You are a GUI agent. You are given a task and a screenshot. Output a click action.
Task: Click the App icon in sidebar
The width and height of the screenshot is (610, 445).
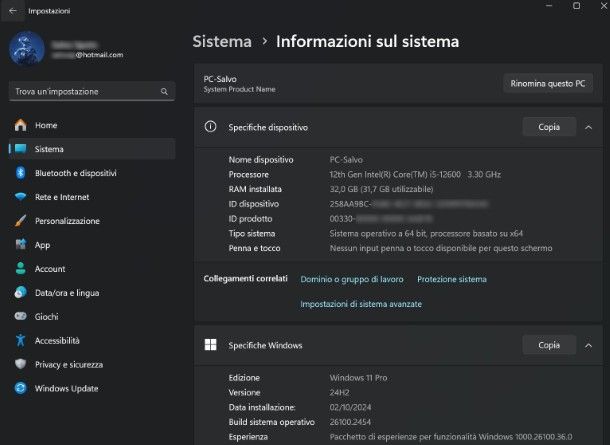(21, 244)
